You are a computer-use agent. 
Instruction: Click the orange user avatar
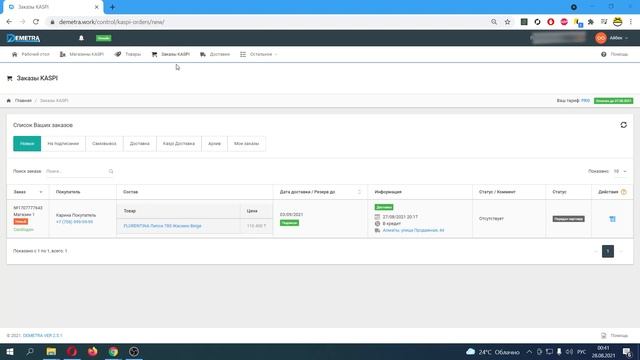[600, 38]
